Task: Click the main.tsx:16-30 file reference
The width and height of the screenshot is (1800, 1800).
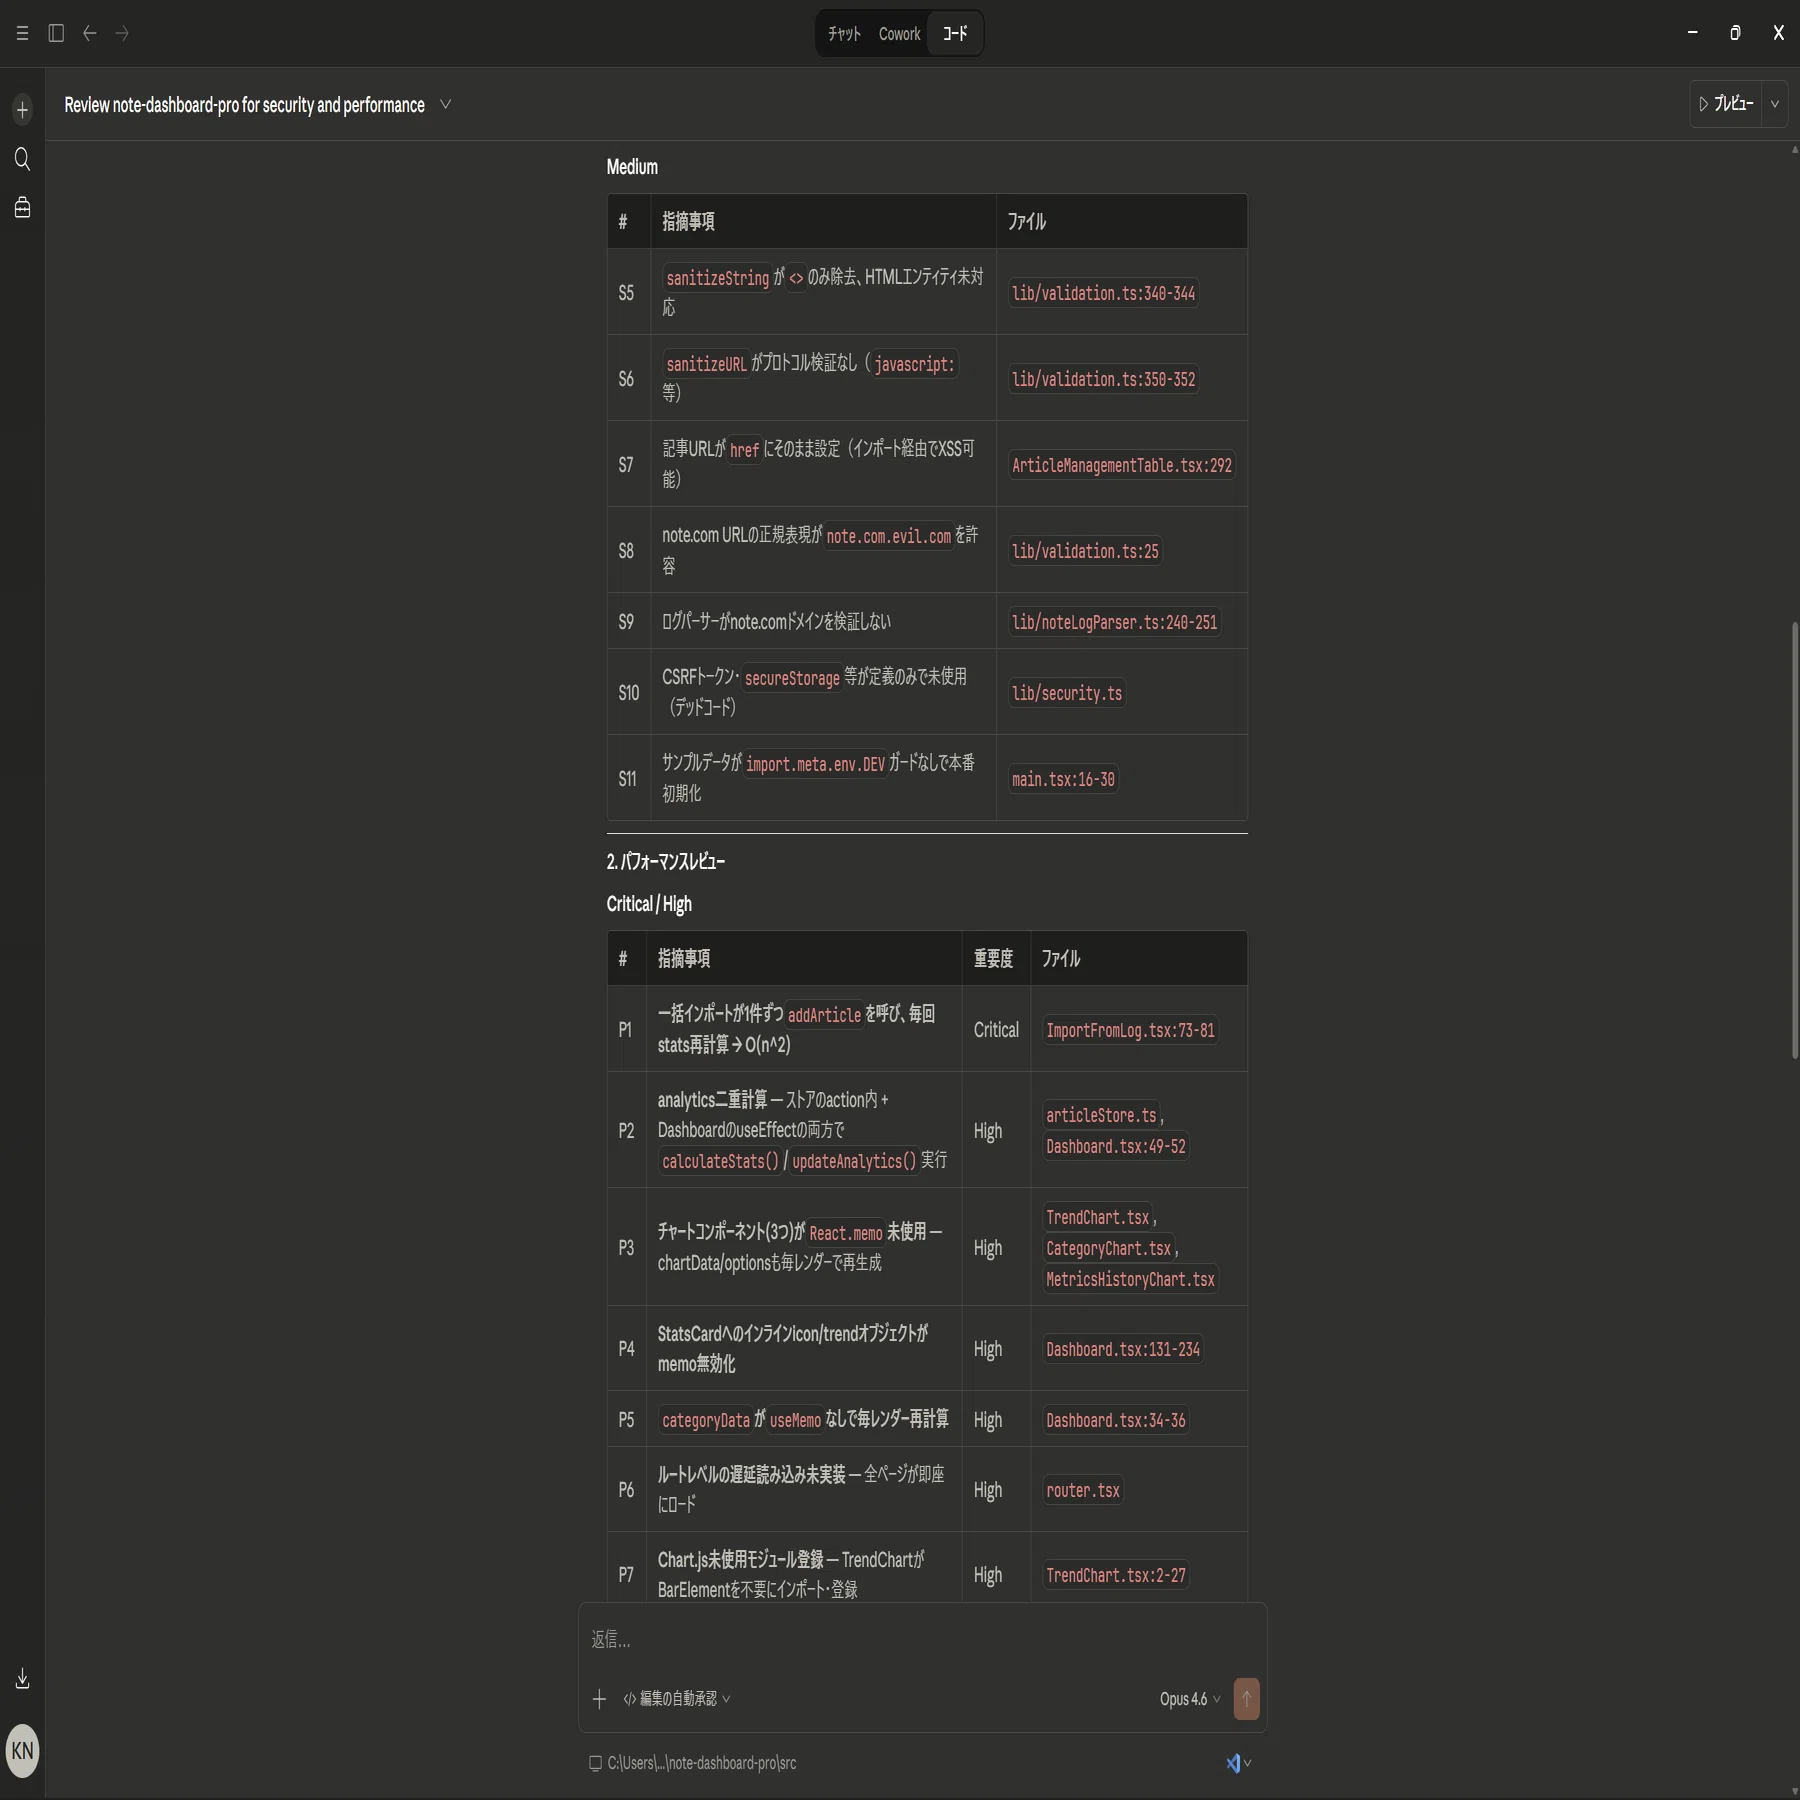Action: coord(1063,779)
